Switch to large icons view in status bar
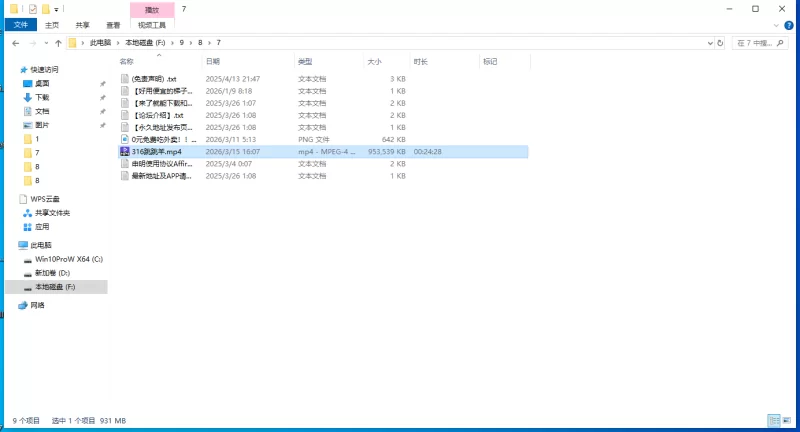Image resolution: width=800 pixels, height=432 pixels. 786,421
